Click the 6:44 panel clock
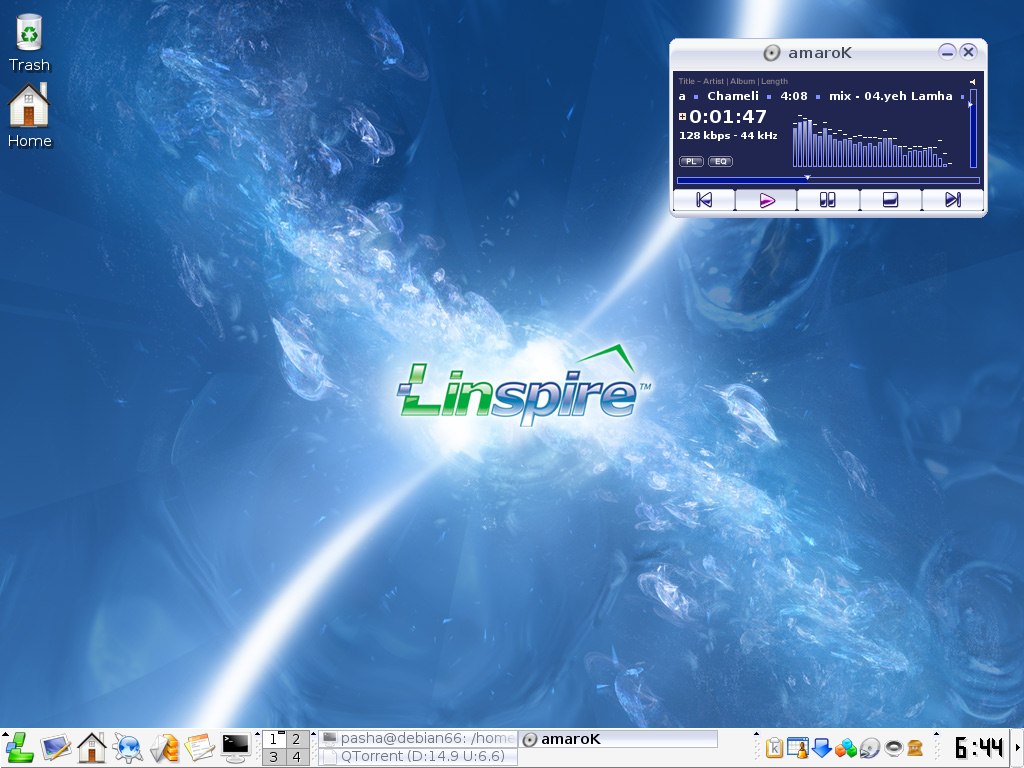Viewport: 1024px width, 768px height. (x=978, y=748)
